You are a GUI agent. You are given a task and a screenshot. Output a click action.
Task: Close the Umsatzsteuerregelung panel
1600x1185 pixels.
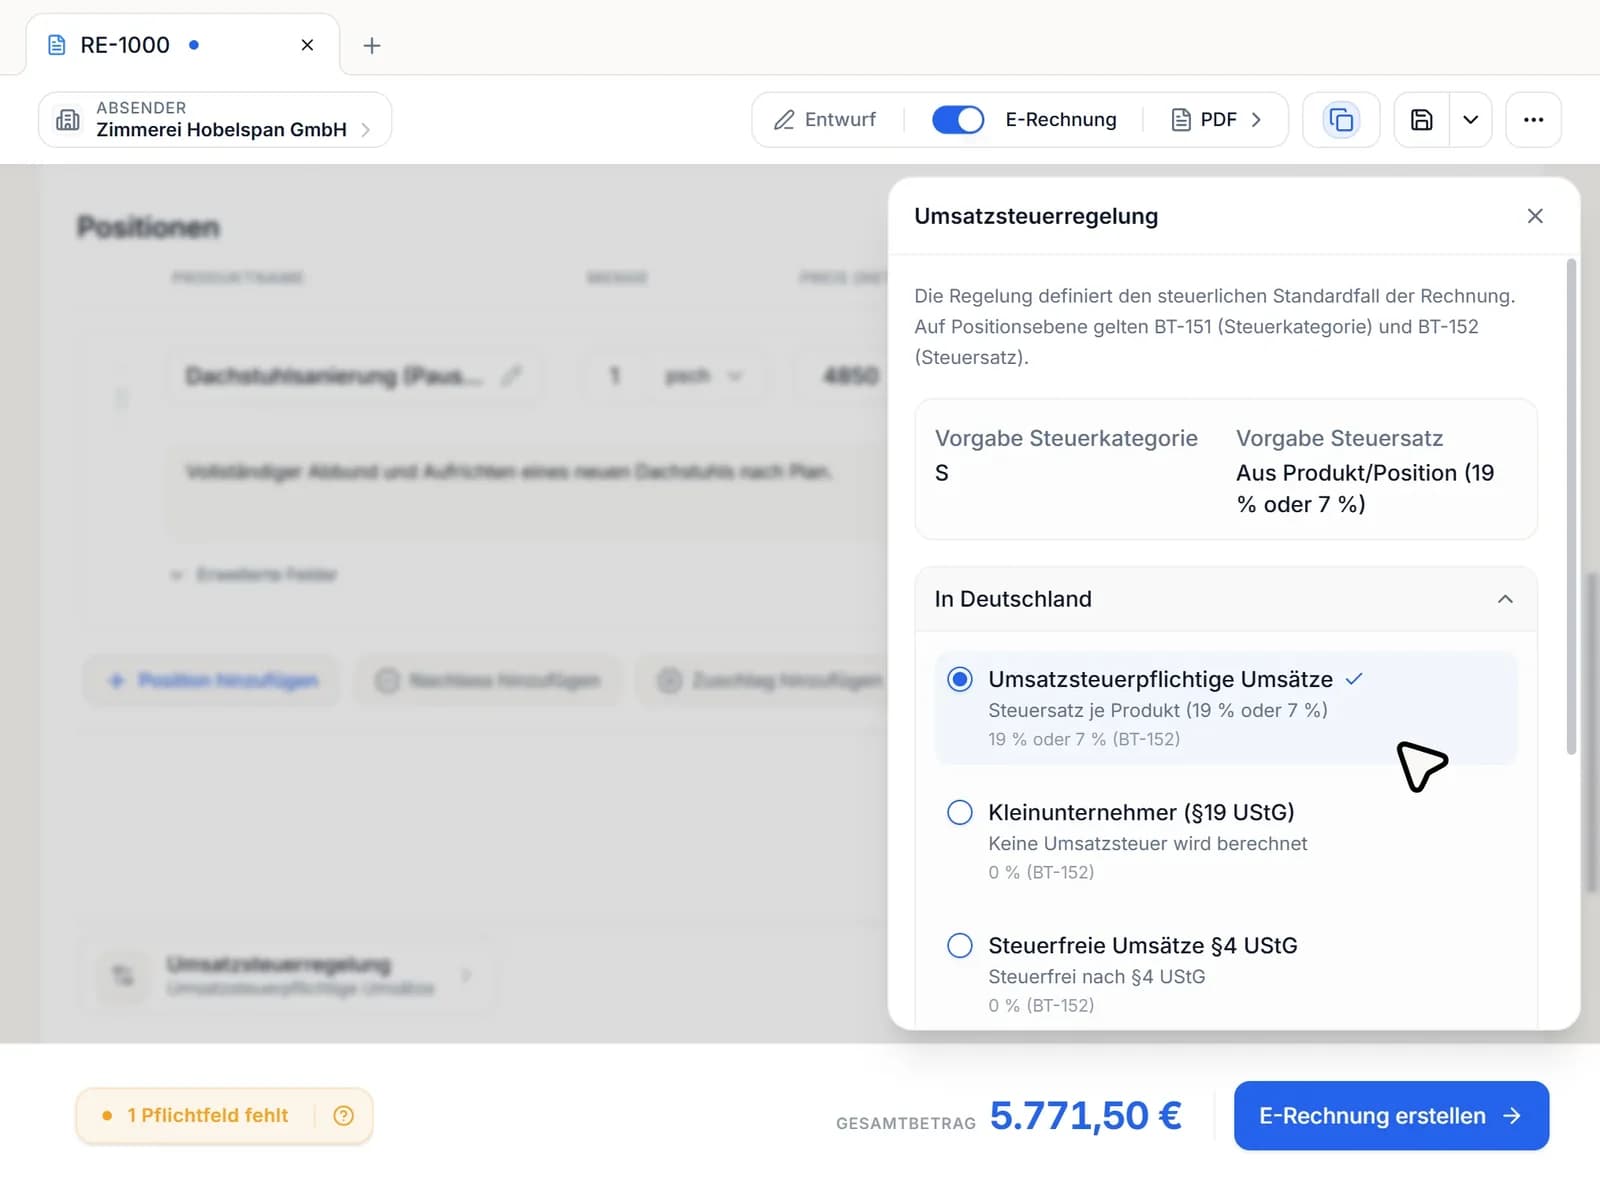point(1535,216)
